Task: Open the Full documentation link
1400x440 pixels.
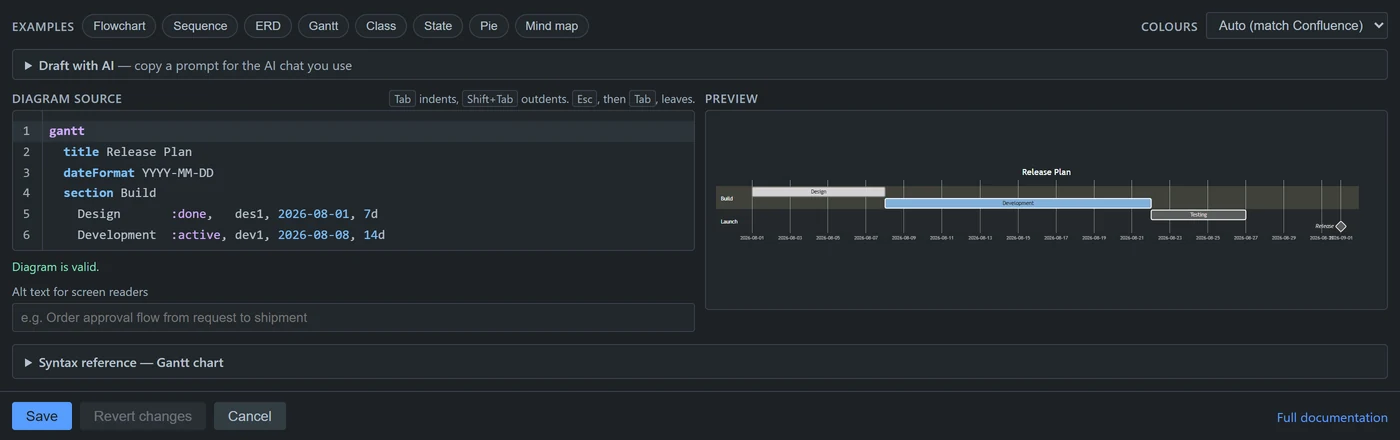Action: point(1332,418)
